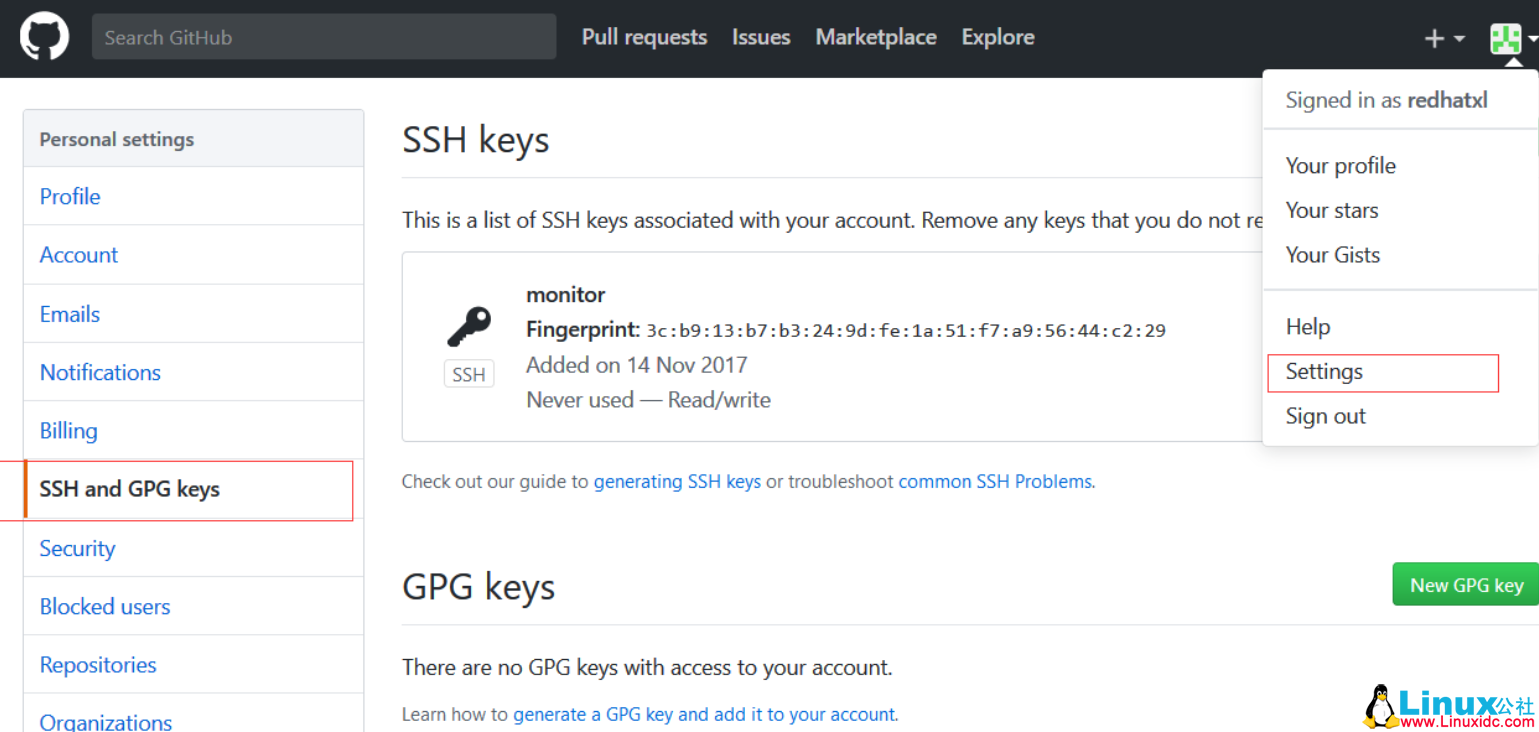Viewport: 1539px width, 732px height.
Task: Click the SSH keys heading
Action: 476,140
